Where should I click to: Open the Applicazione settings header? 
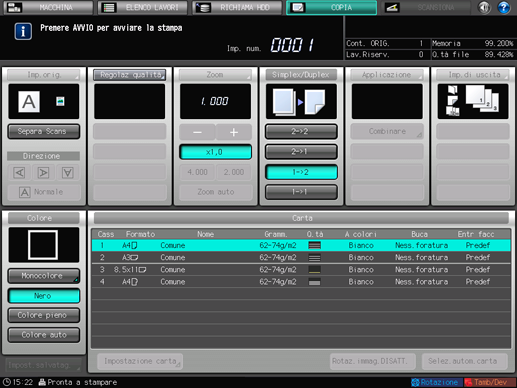(387, 75)
